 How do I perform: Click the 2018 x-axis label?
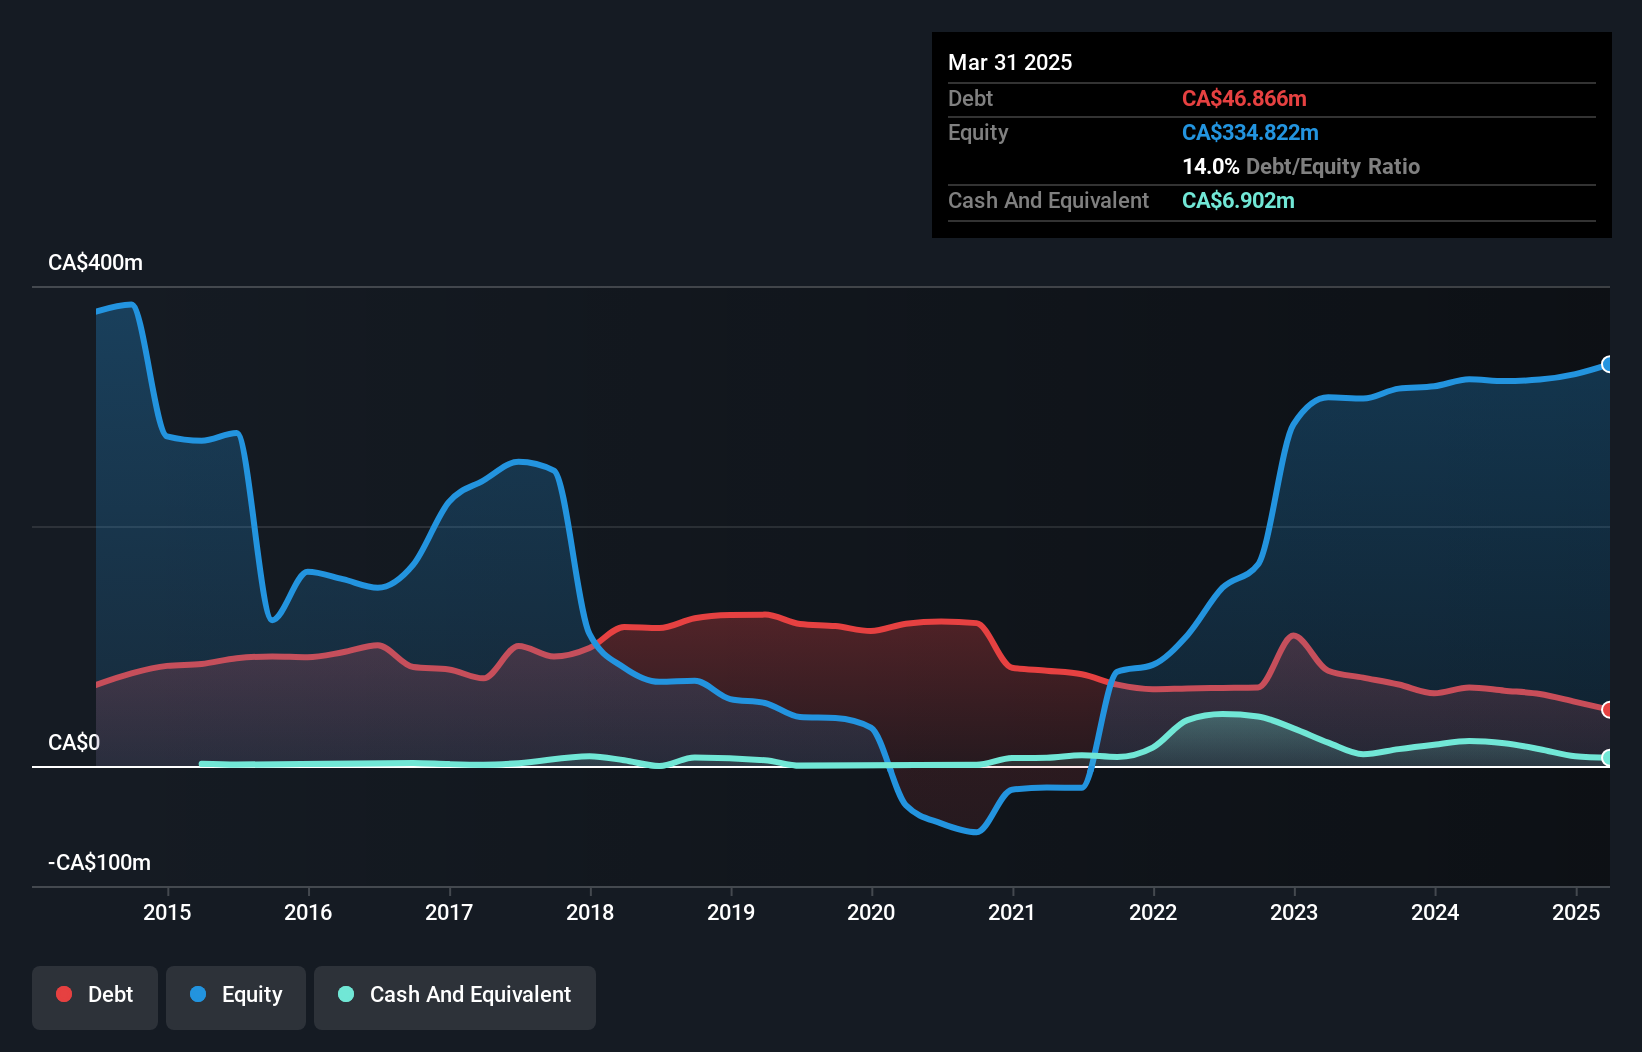tap(590, 912)
